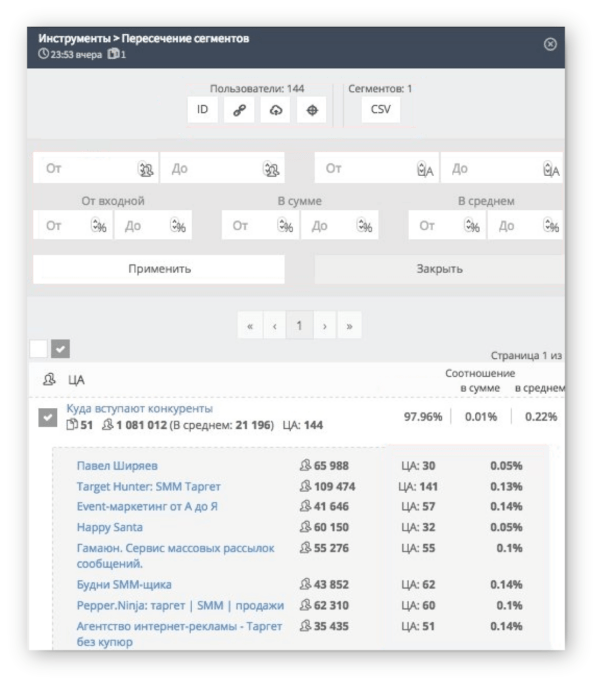The height and width of the screenshot is (685, 600).
Task: Click the member count 109 474
Action: tap(334, 486)
